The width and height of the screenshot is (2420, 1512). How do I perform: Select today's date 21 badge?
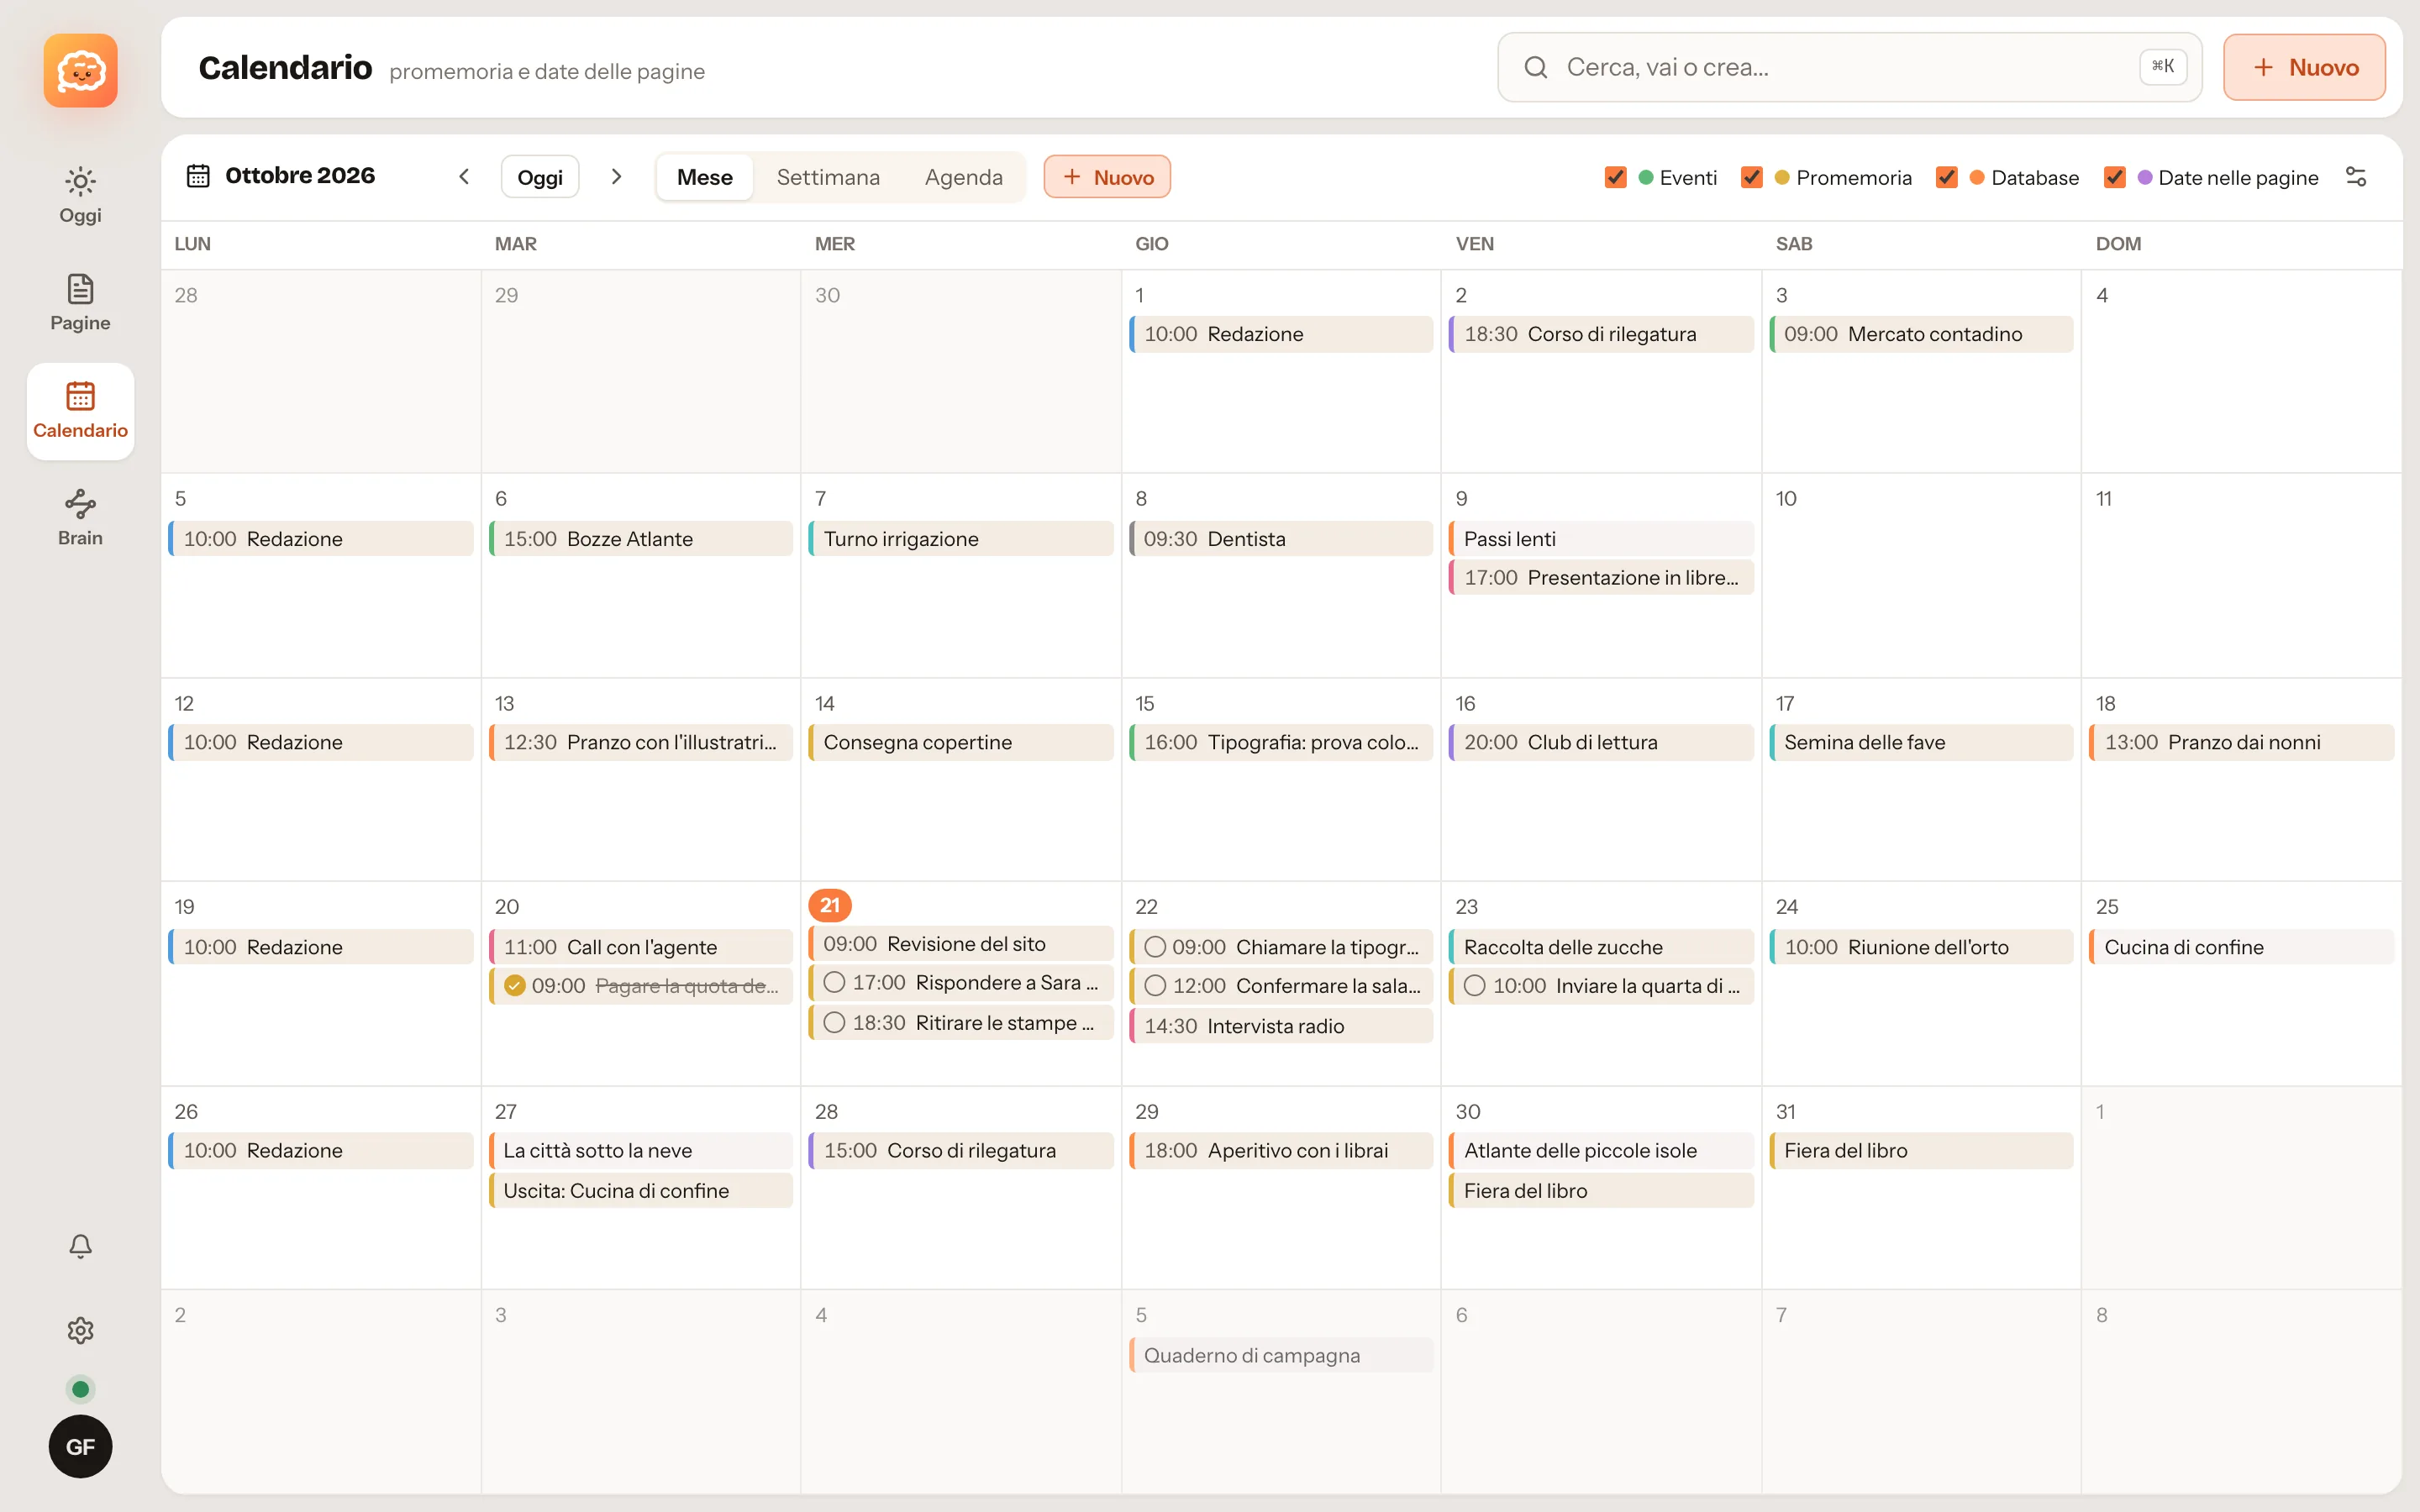(829, 906)
